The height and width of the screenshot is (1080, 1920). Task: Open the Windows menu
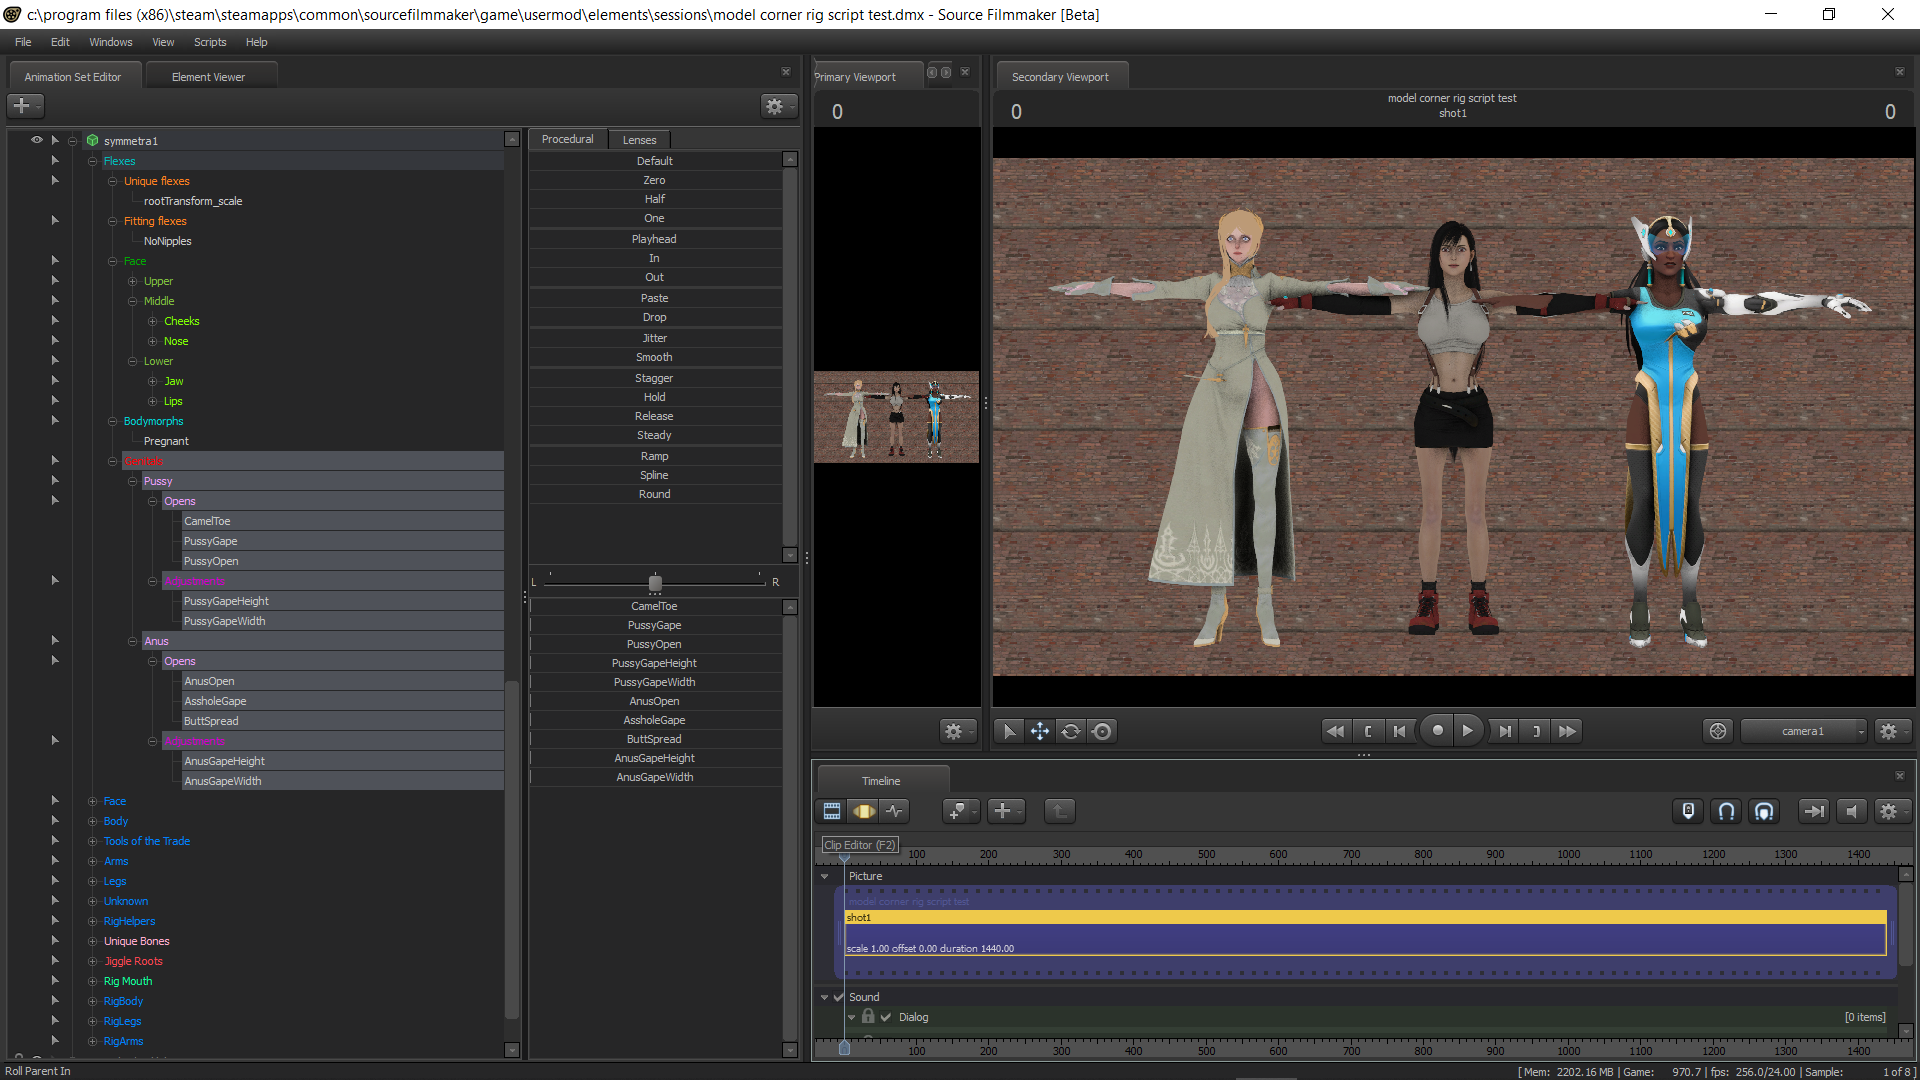110,42
